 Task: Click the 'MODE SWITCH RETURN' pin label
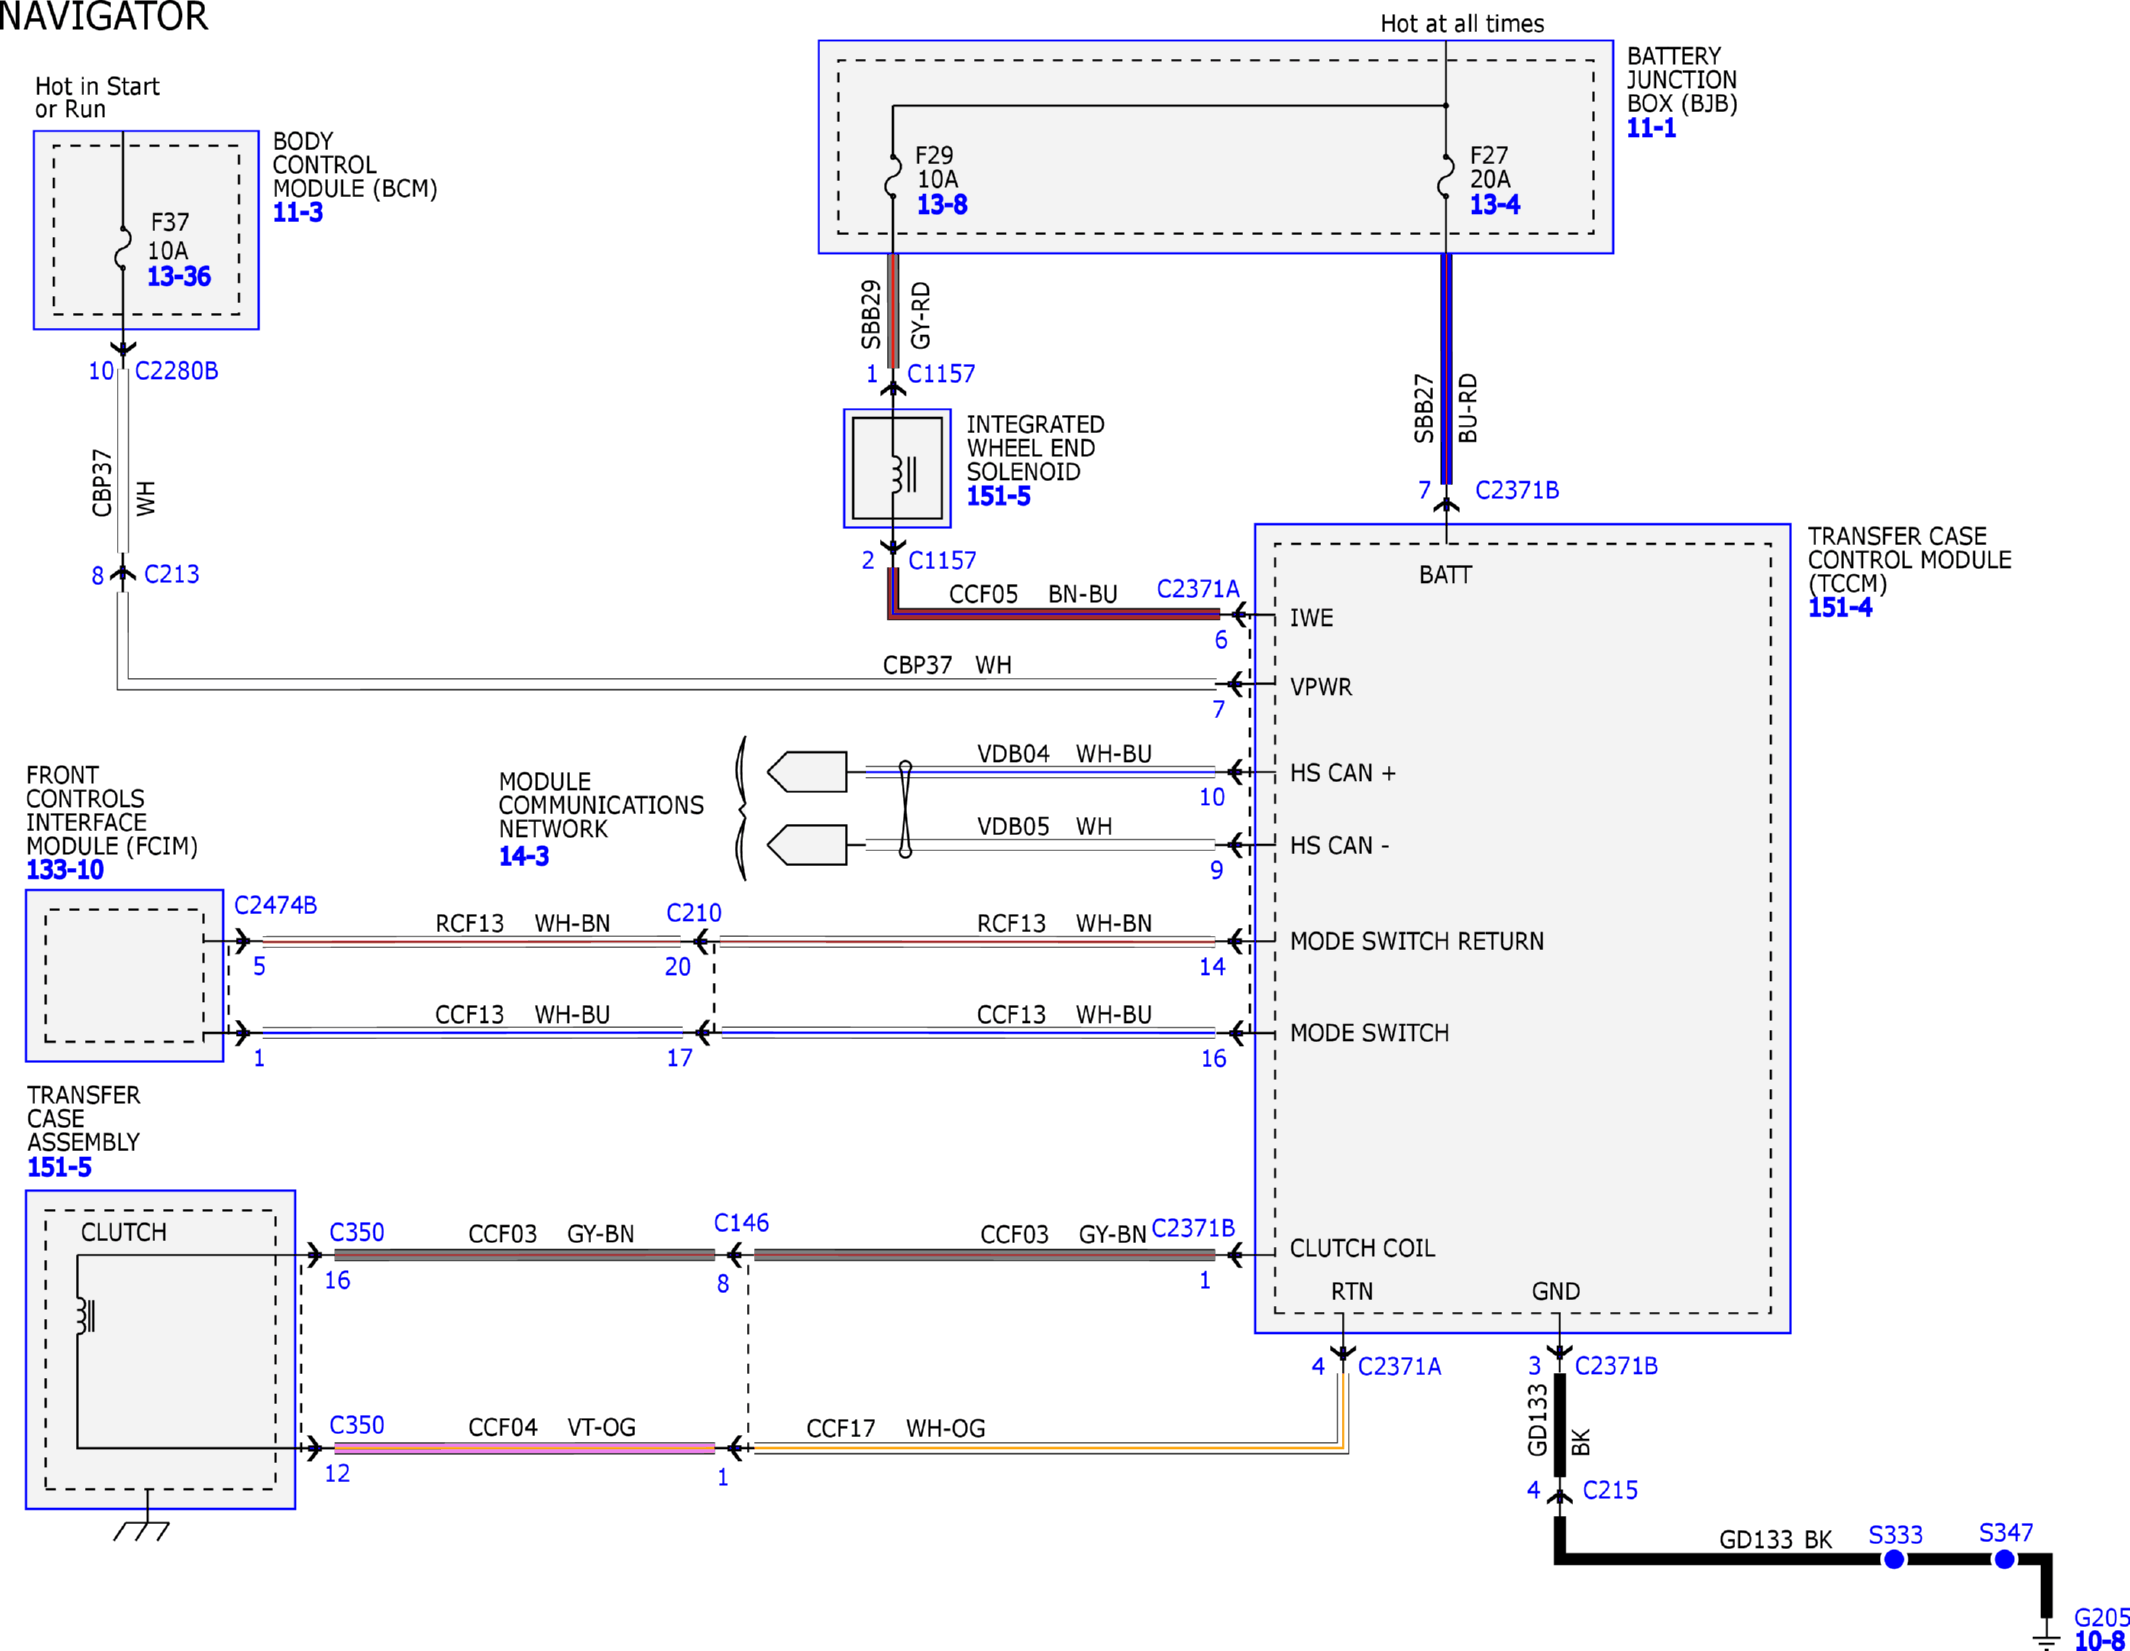pos(1417,941)
